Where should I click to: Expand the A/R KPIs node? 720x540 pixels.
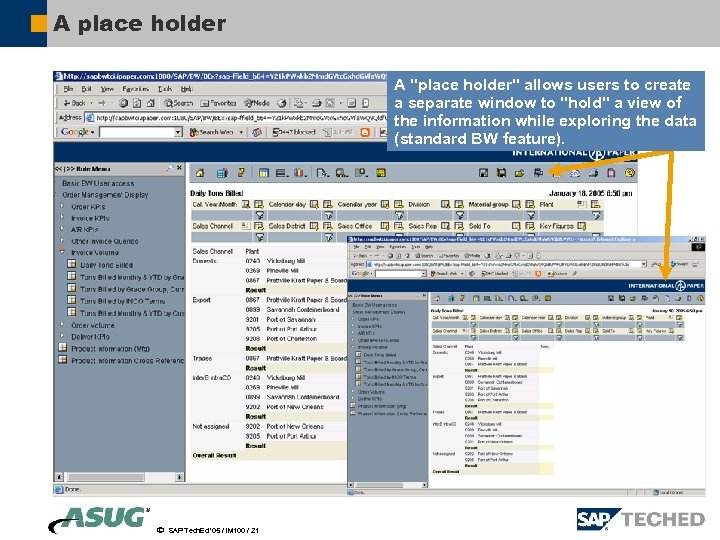pos(62,228)
